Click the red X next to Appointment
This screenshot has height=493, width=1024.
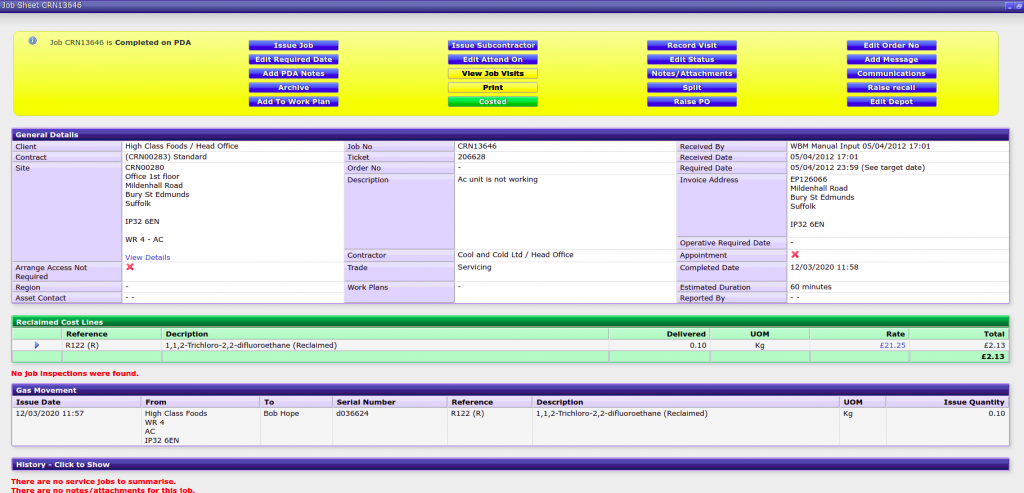pyautogui.click(x=795, y=255)
